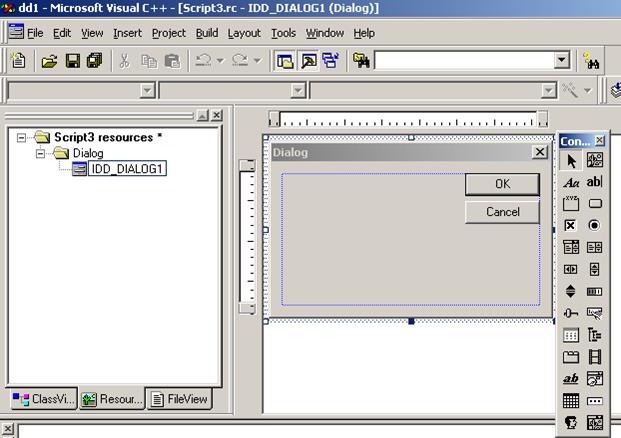Choose the Tree Control tool

click(594, 335)
